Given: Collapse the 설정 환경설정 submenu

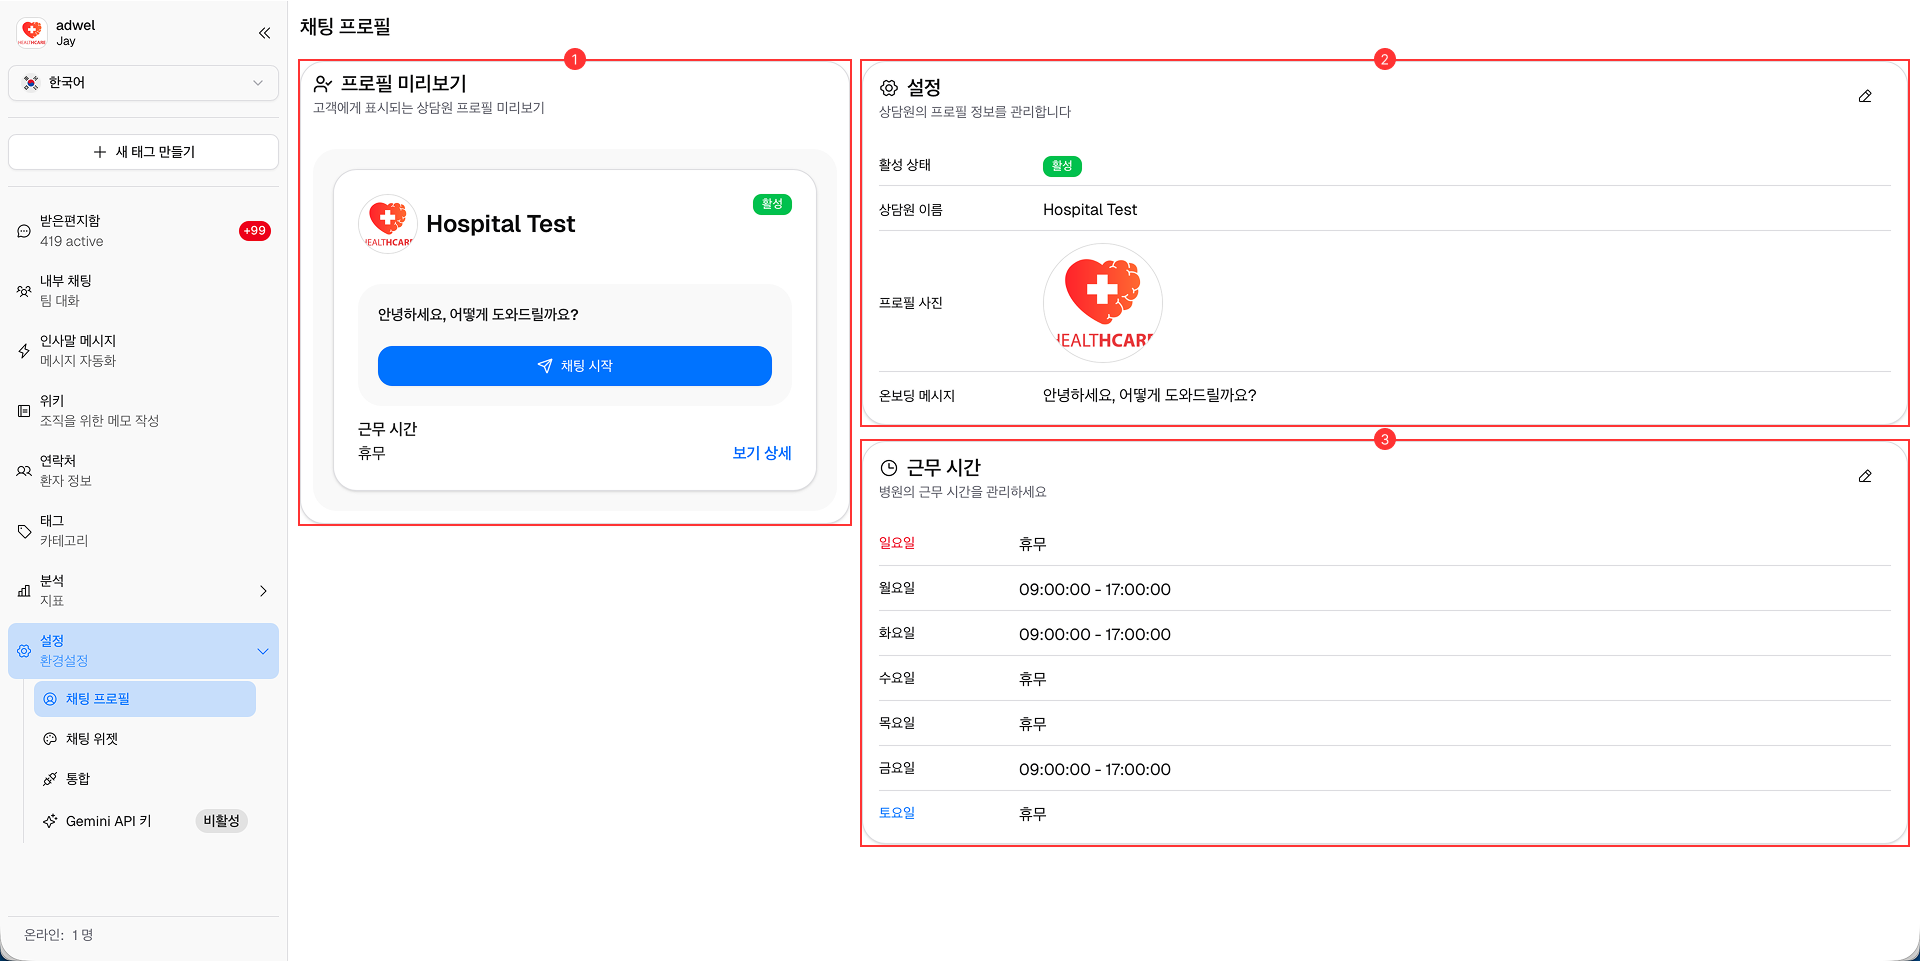Looking at the screenshot, I should tap(263, 650).
